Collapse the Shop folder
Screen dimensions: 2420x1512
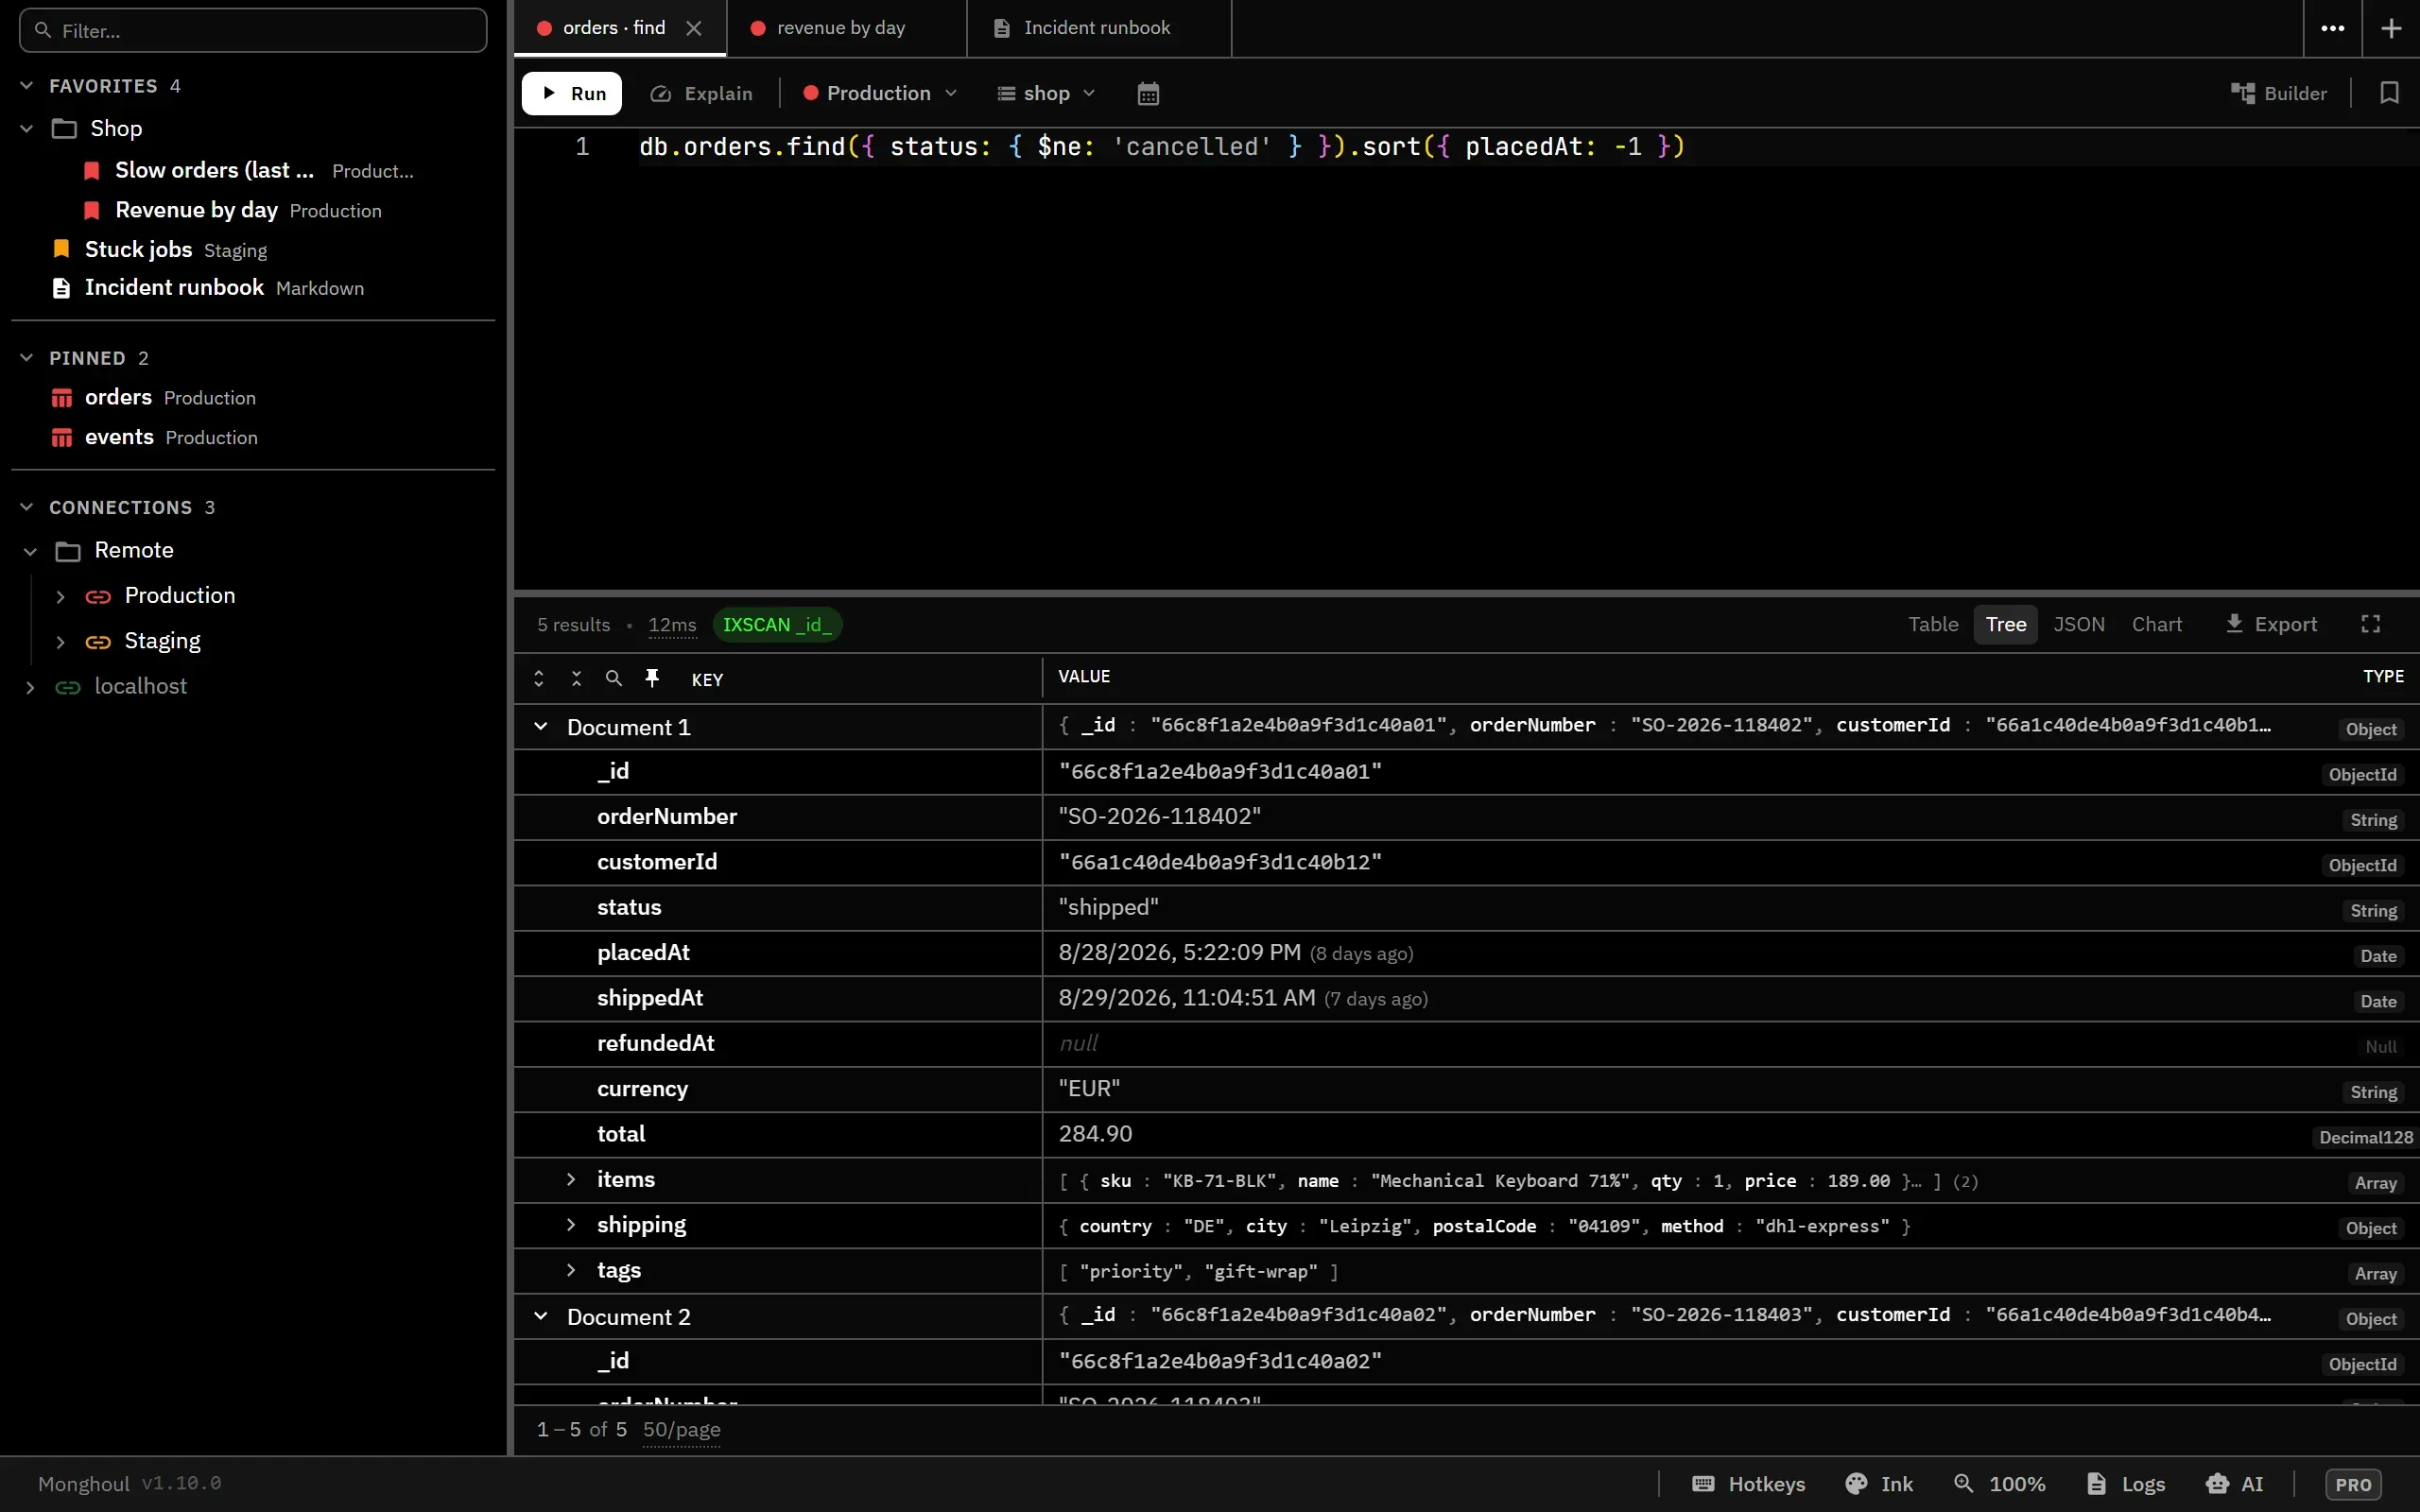point(27,128)
